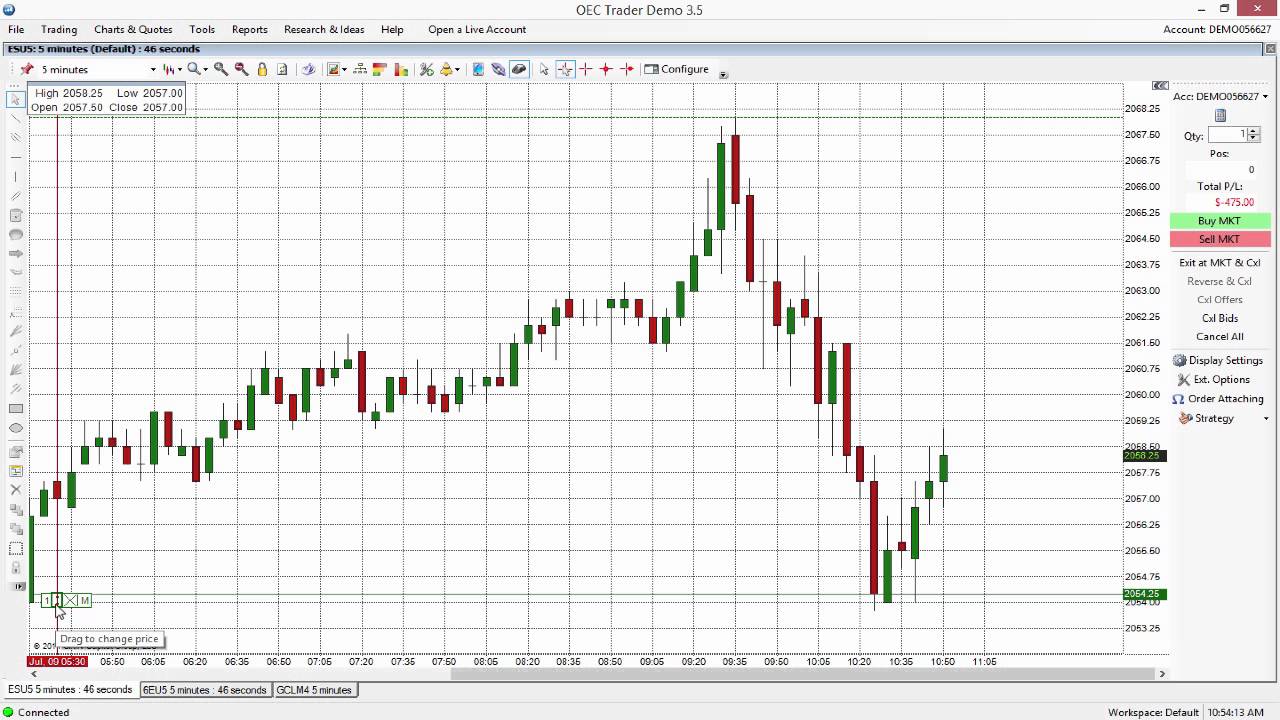1280x720 pixels.
Task: Click the X delete tool in the drawing toolbar
Action: coord(15,491)
